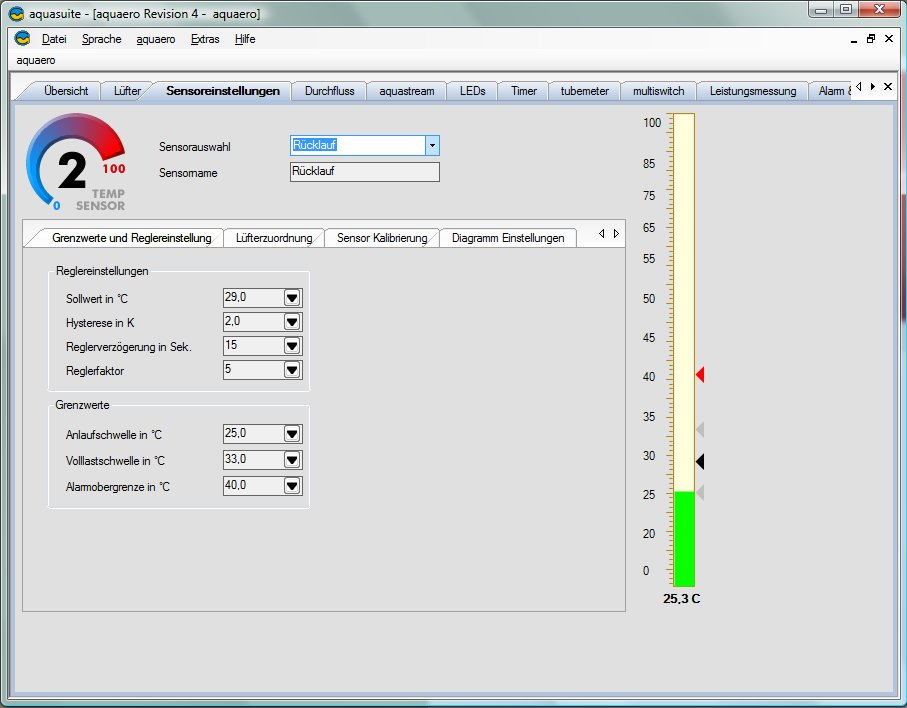This screenshot has width=907, height=708.
Task: Click the black setpoint marker on thermometer
Action: [700, 461]
